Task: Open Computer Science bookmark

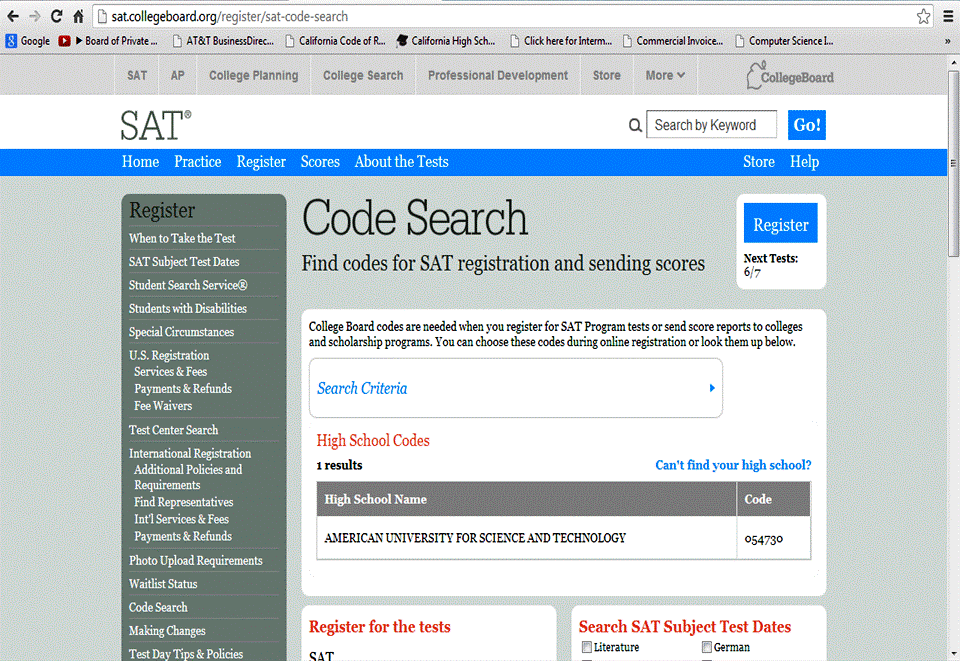Action: [x=784, y=41]
